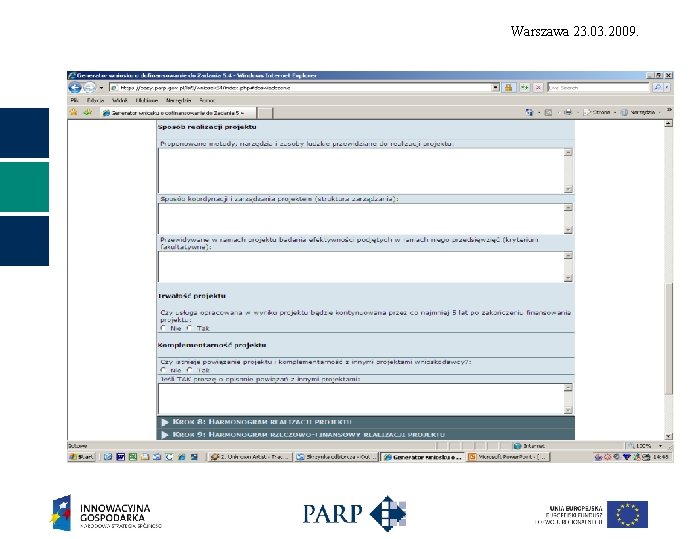Click the linked projects description text area
The height and width of the screenshot is (539, 700).
pyautogui.click(x=361, y=399)
